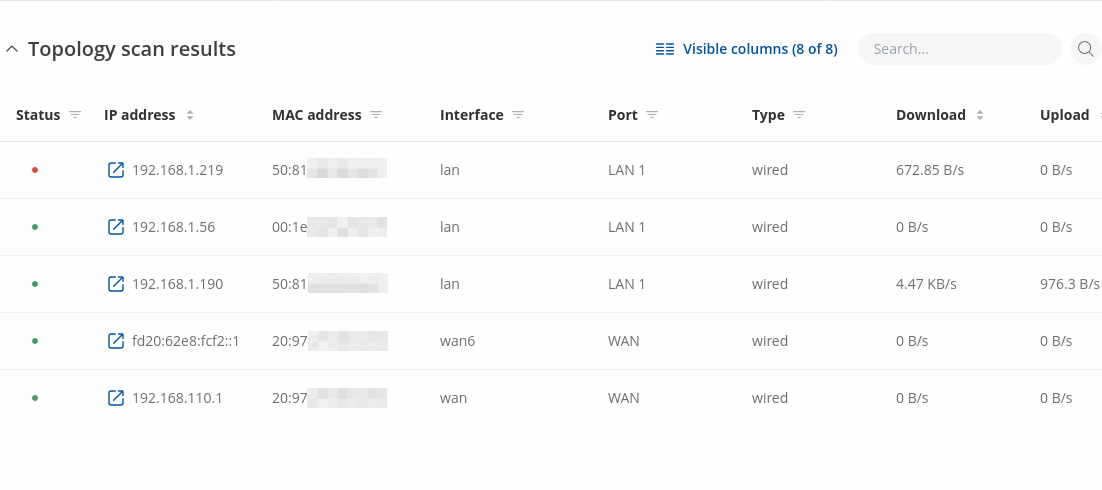Open external link icon for 192.168.1.56
The height and width of the screenshot is (490, 1102).
(116, 227)
